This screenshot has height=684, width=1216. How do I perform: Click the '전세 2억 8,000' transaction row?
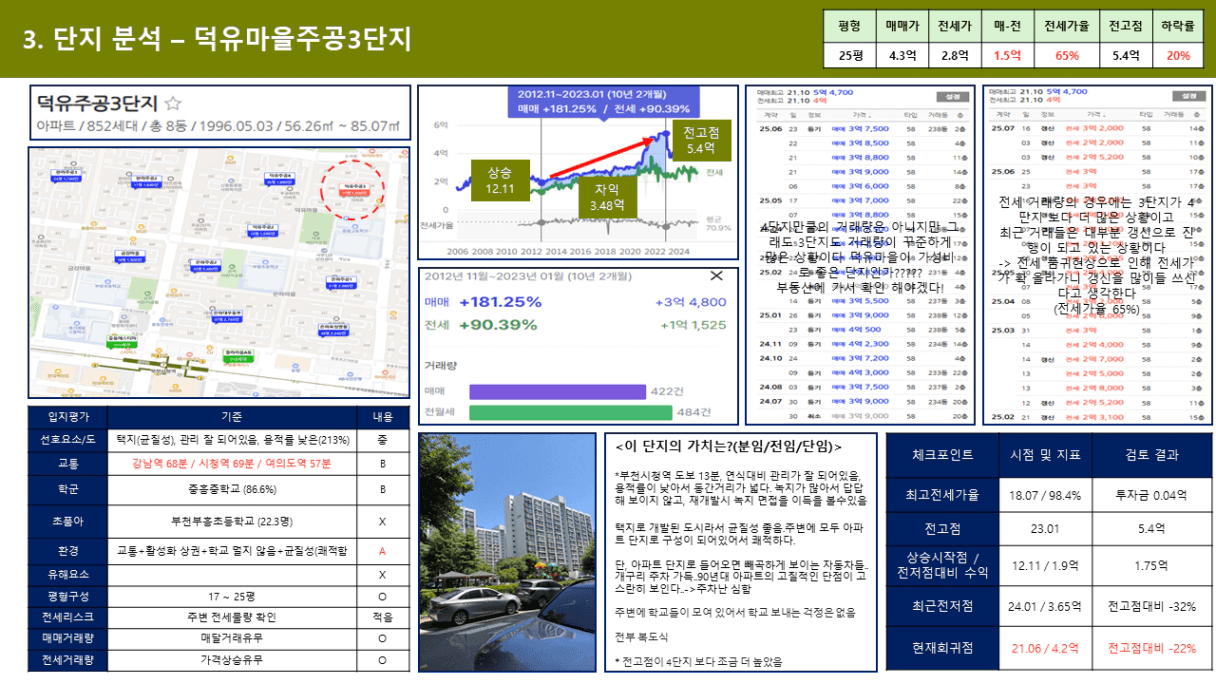[x=1097, y=387]
